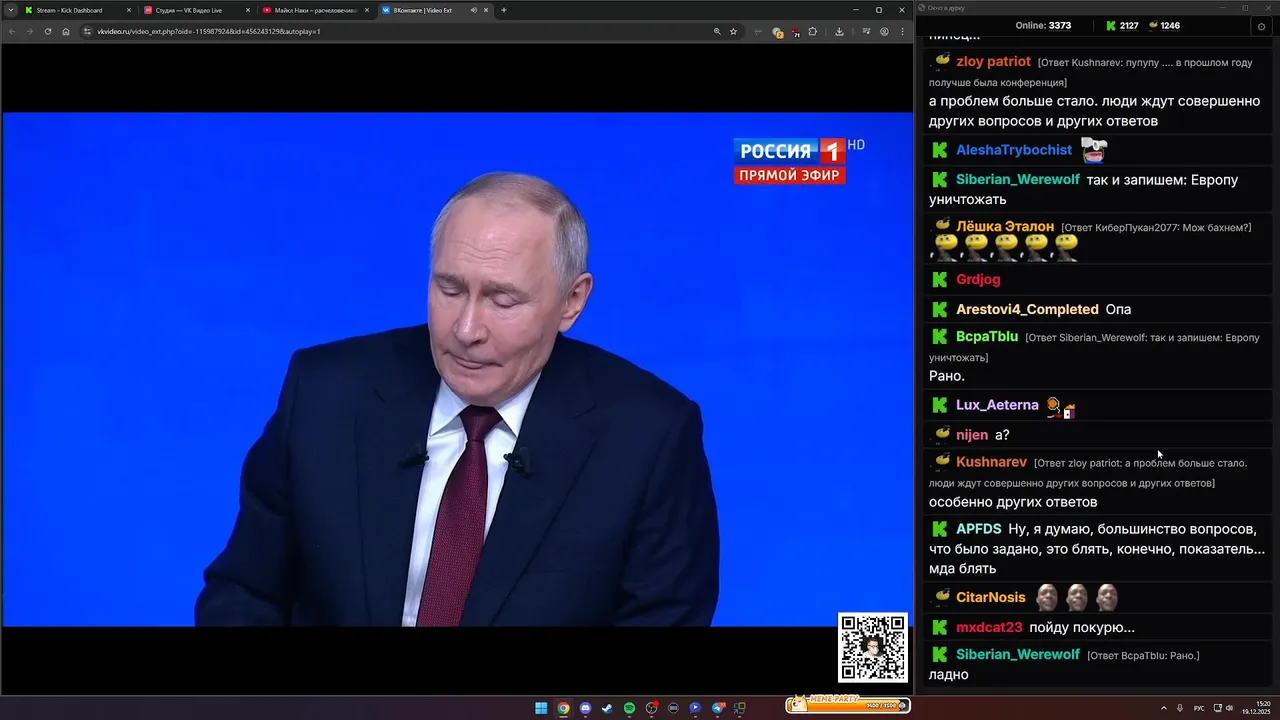Click VK badge next to nijen
This screenshot has width=1280, height=720.
click(x=942, y=434)
